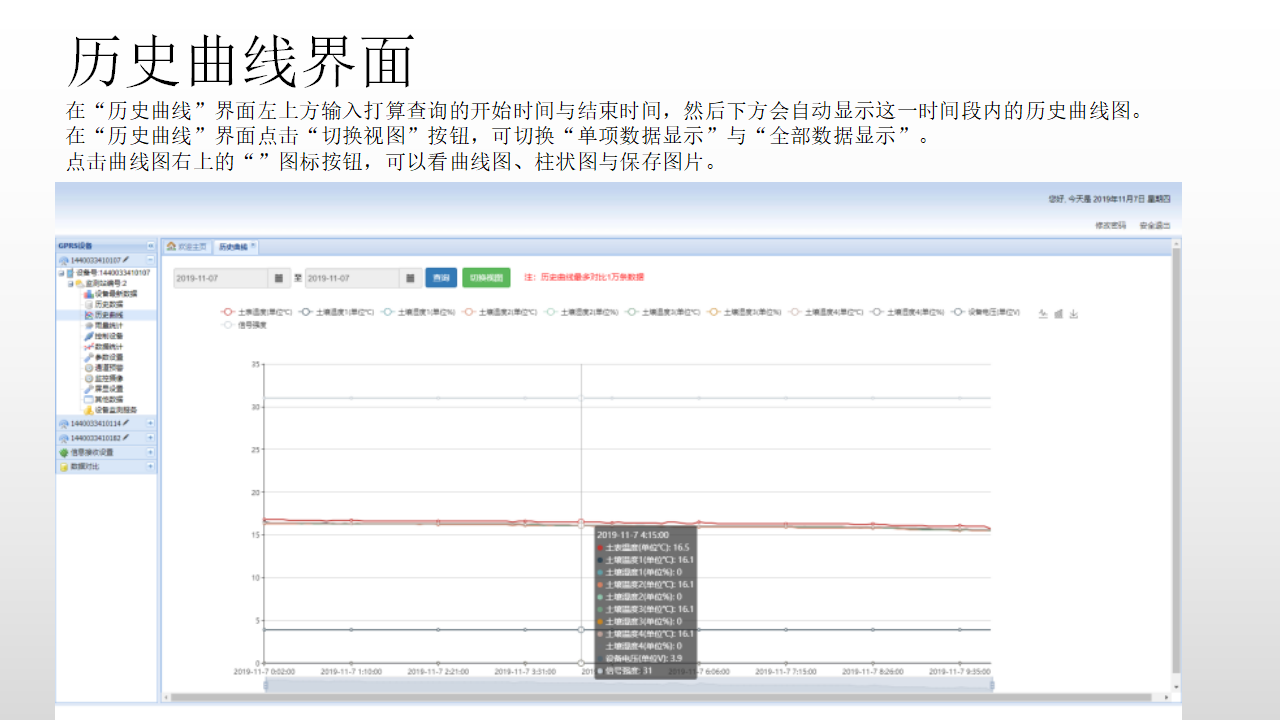Click the 修改密码 link
Screen dimensions: 1280x720
[1110, 225]
